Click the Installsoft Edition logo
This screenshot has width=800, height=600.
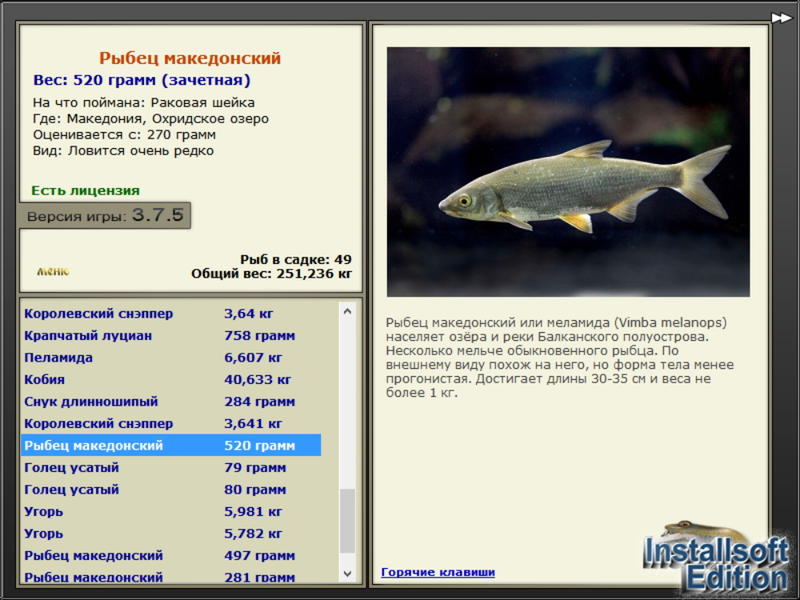point(716,559)
